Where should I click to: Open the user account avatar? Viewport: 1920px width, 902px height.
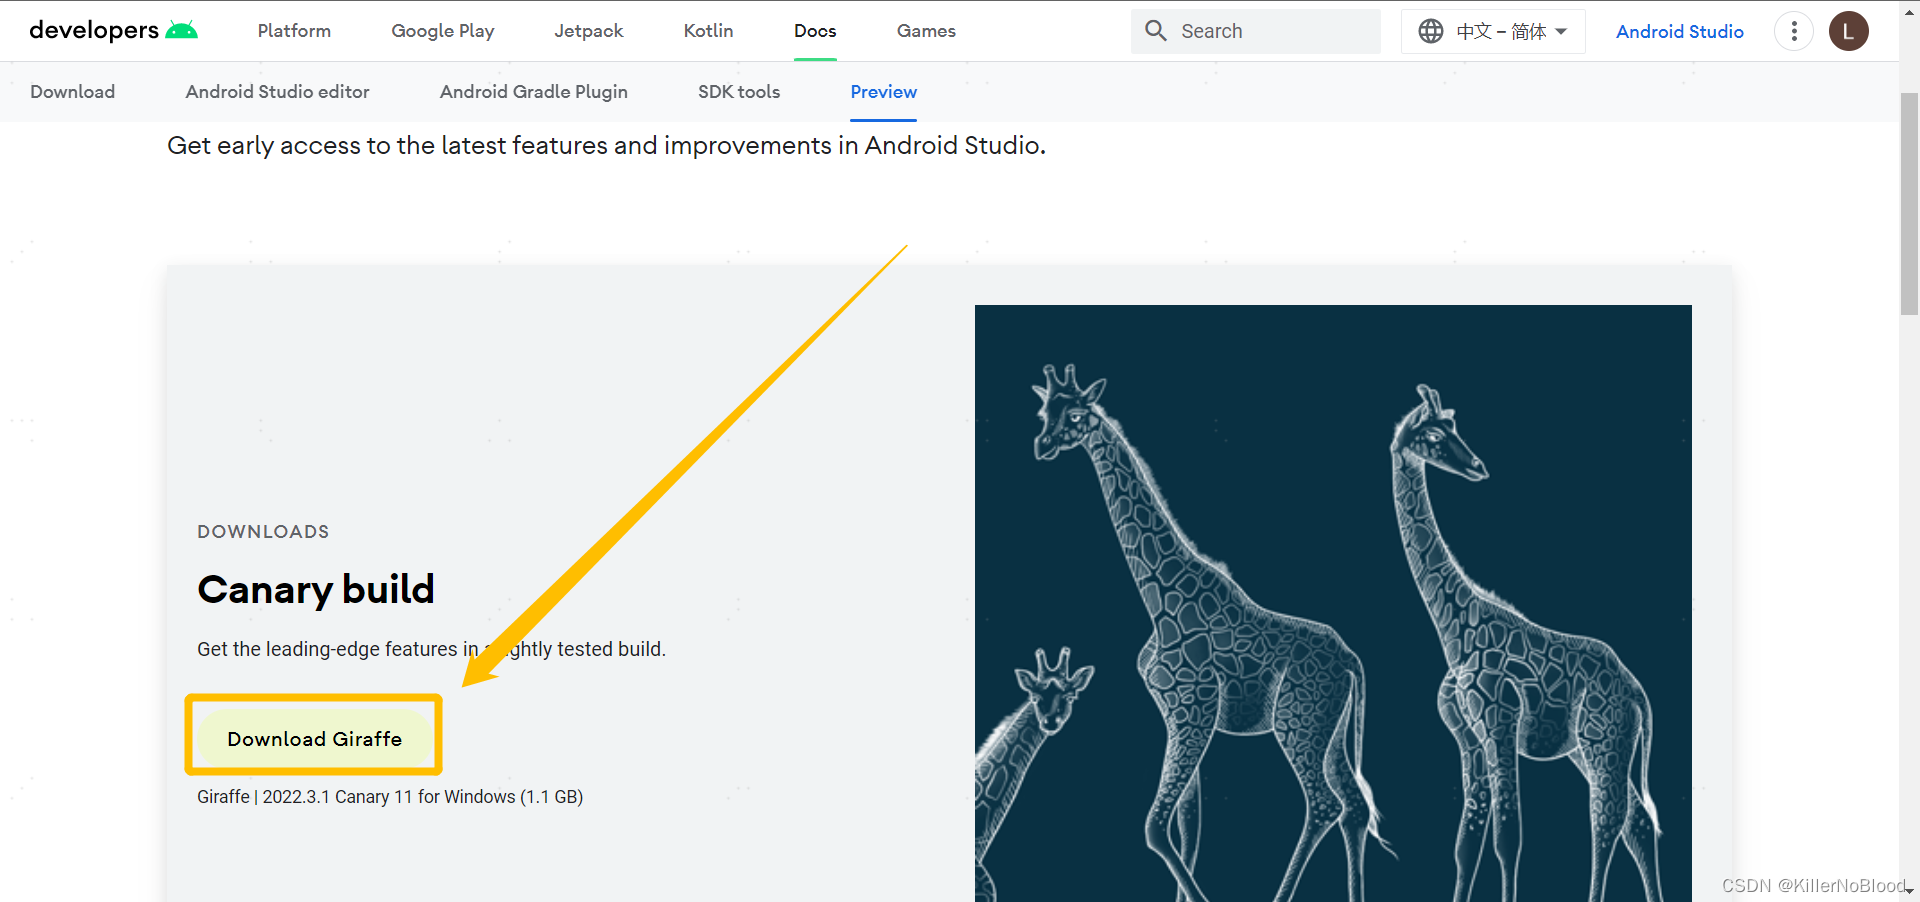click(x=1848, y=31)
